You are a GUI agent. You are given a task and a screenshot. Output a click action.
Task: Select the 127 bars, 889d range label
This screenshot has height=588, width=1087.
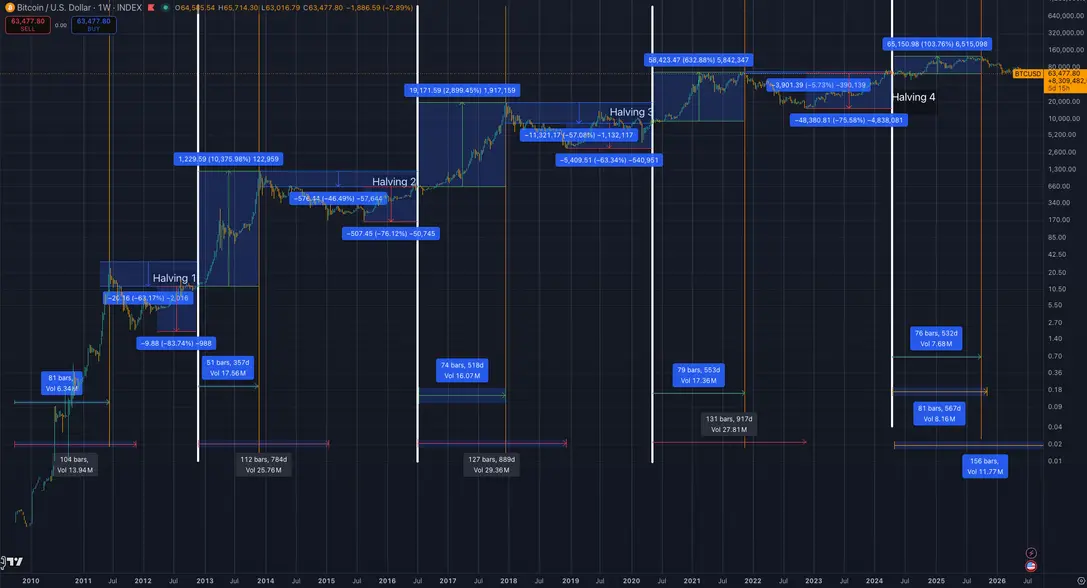[x=492, y=465]
